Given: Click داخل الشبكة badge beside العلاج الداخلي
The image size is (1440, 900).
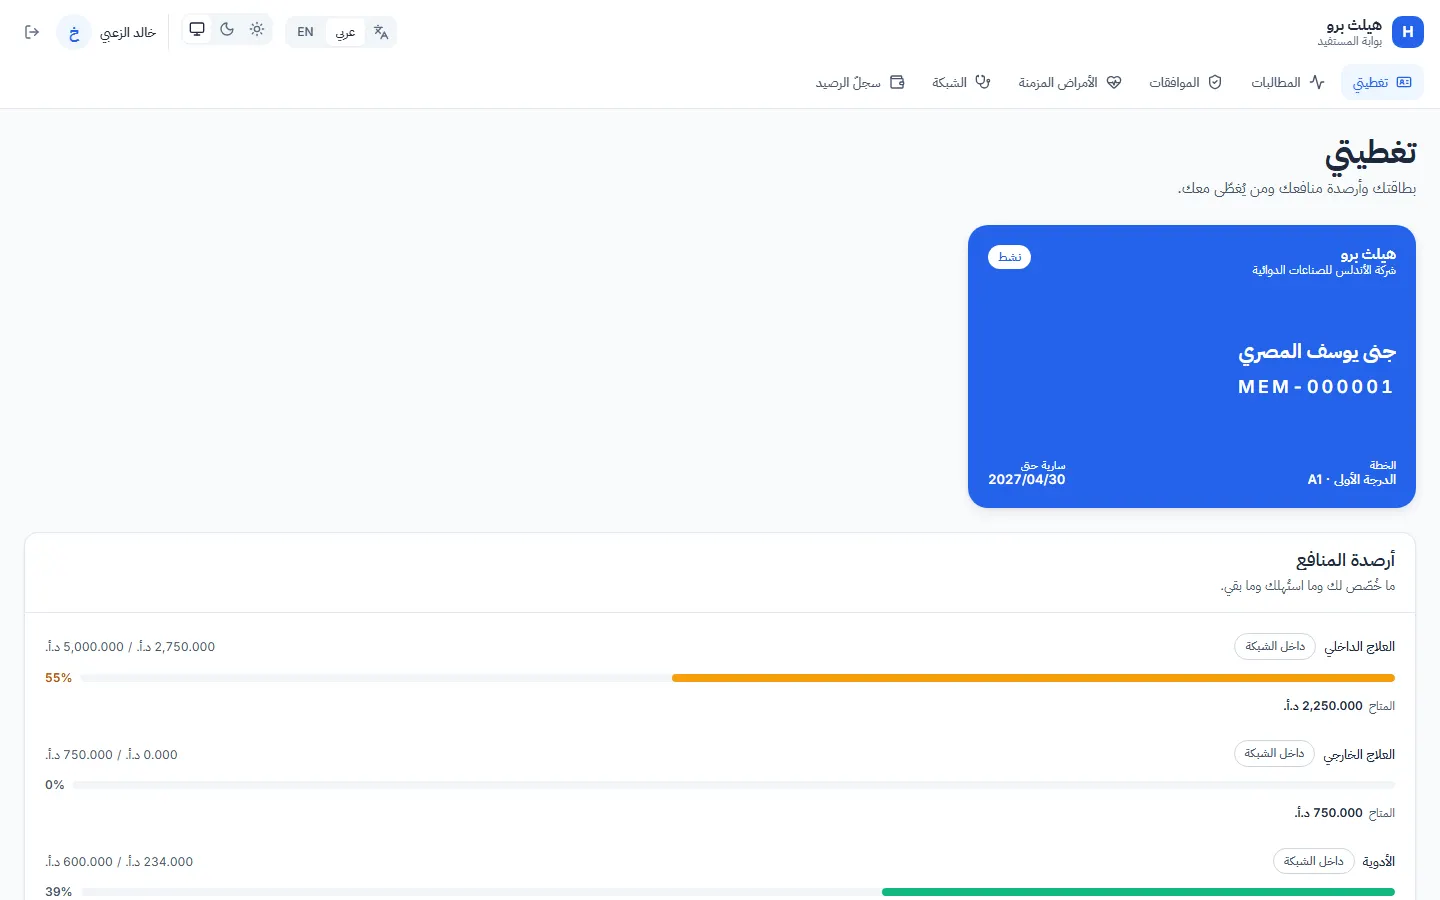Looking at the screenshot, I should (1275, 646).
